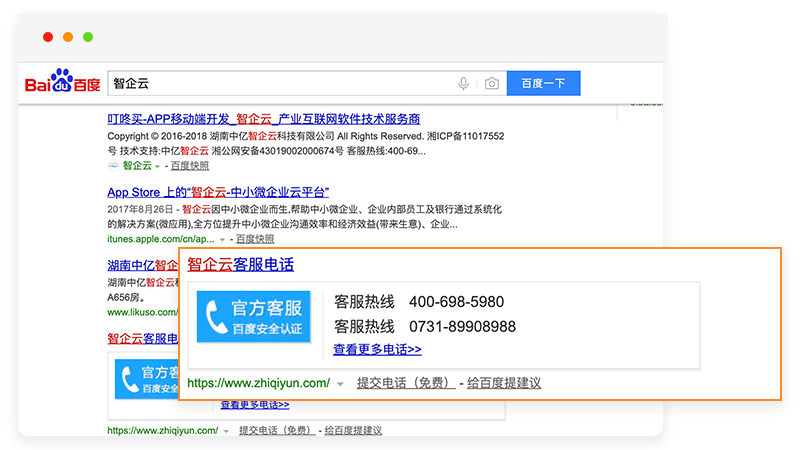Open 湖南中亿智企 result link
This screenshot has height=450, width=800.
pos(142,265)
